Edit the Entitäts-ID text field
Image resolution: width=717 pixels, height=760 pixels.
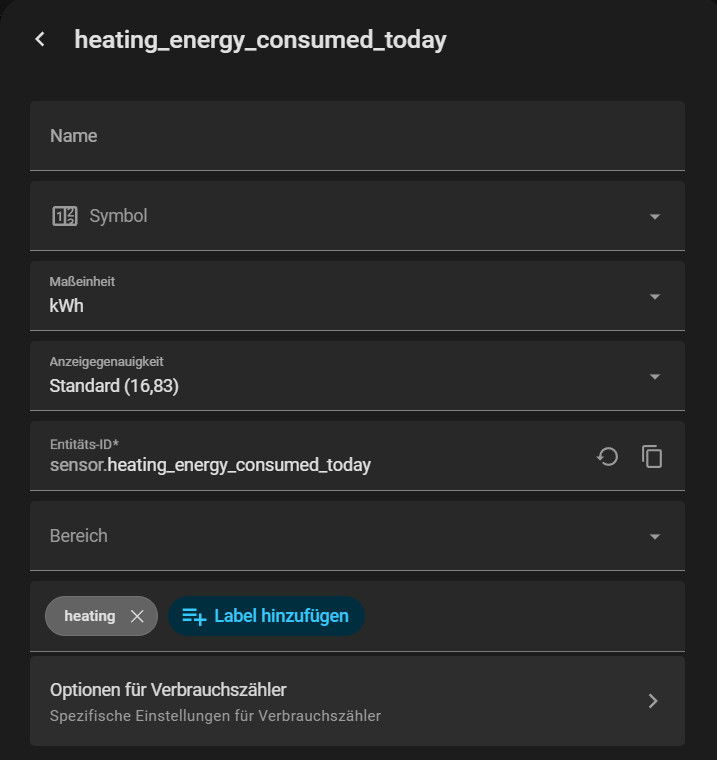point(300,465)
